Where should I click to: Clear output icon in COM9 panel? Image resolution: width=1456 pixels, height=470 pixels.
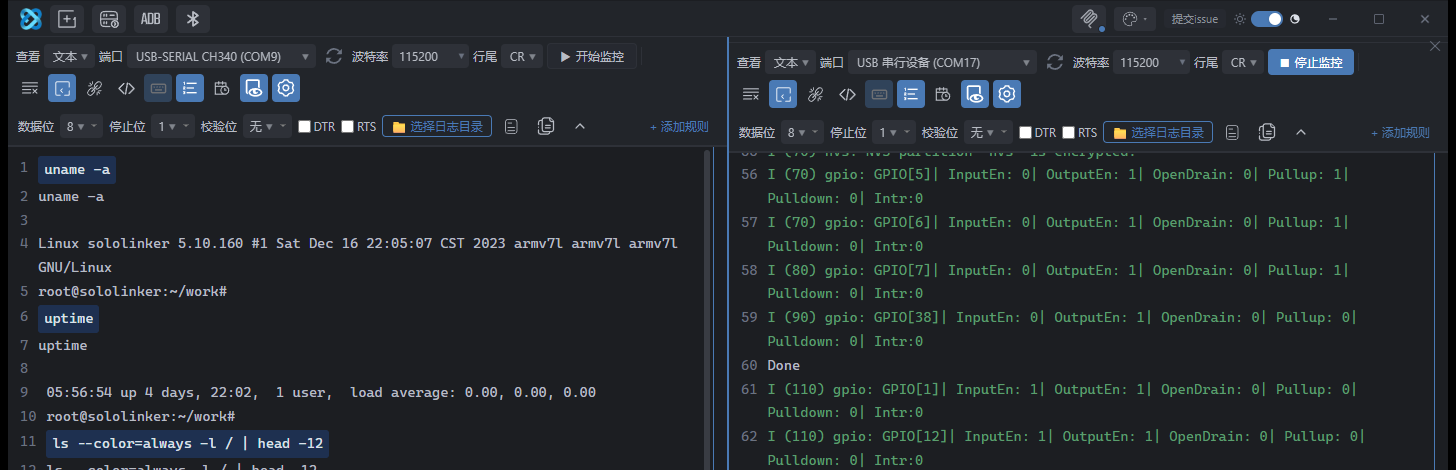click(30, 88)
